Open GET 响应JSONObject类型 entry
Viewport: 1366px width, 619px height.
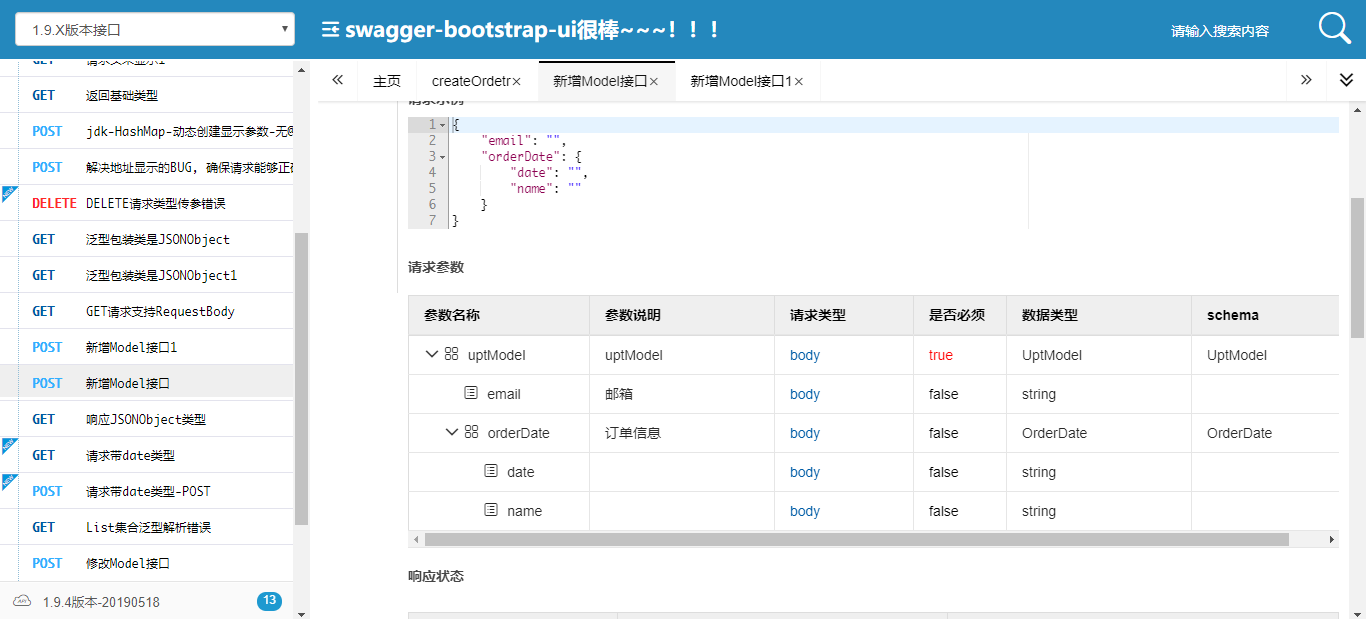147,419
